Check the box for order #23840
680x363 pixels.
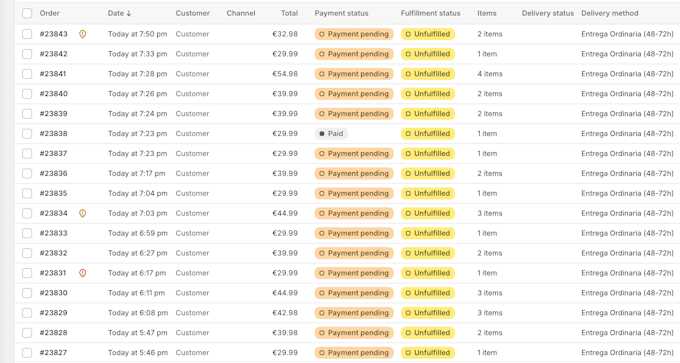(27, 94)
